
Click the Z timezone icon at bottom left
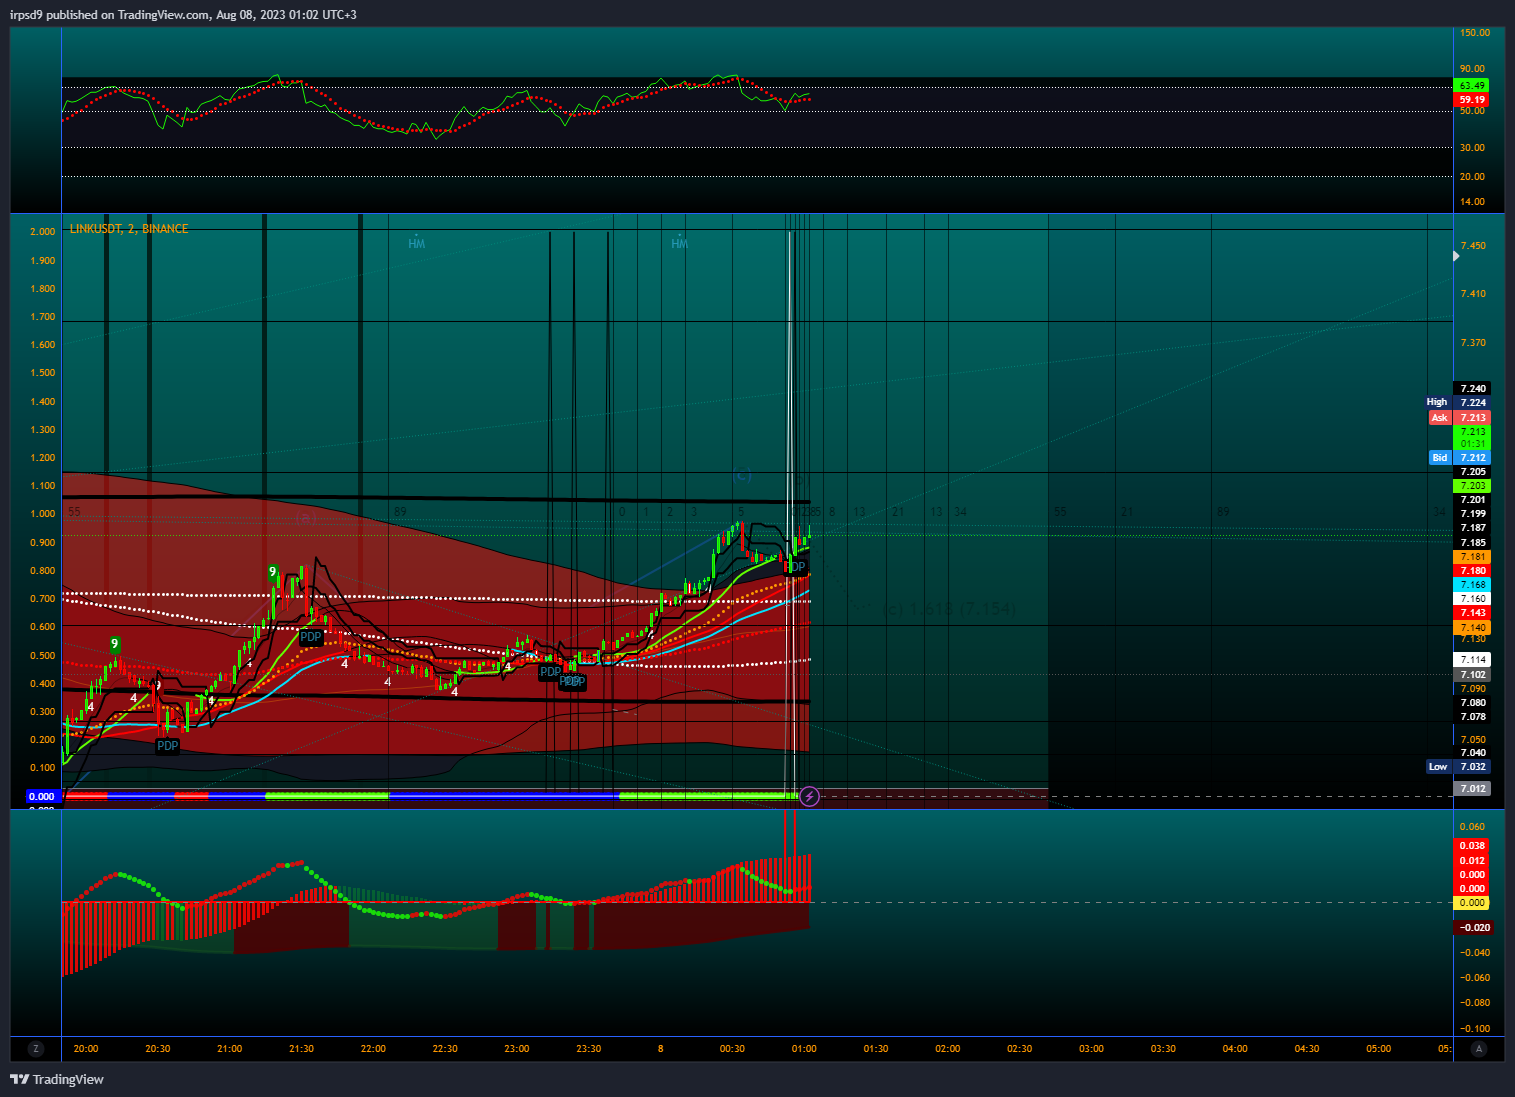[x=36, y=1049]
